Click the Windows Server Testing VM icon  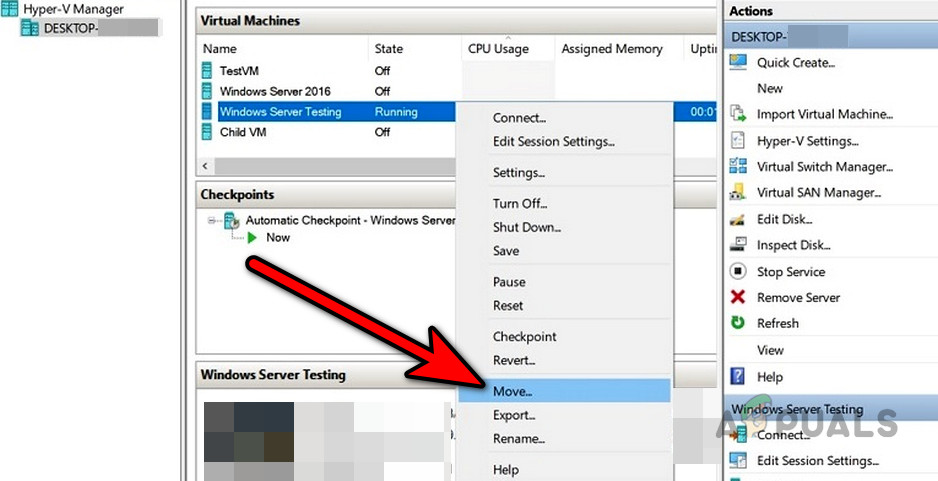pos(207,111)
